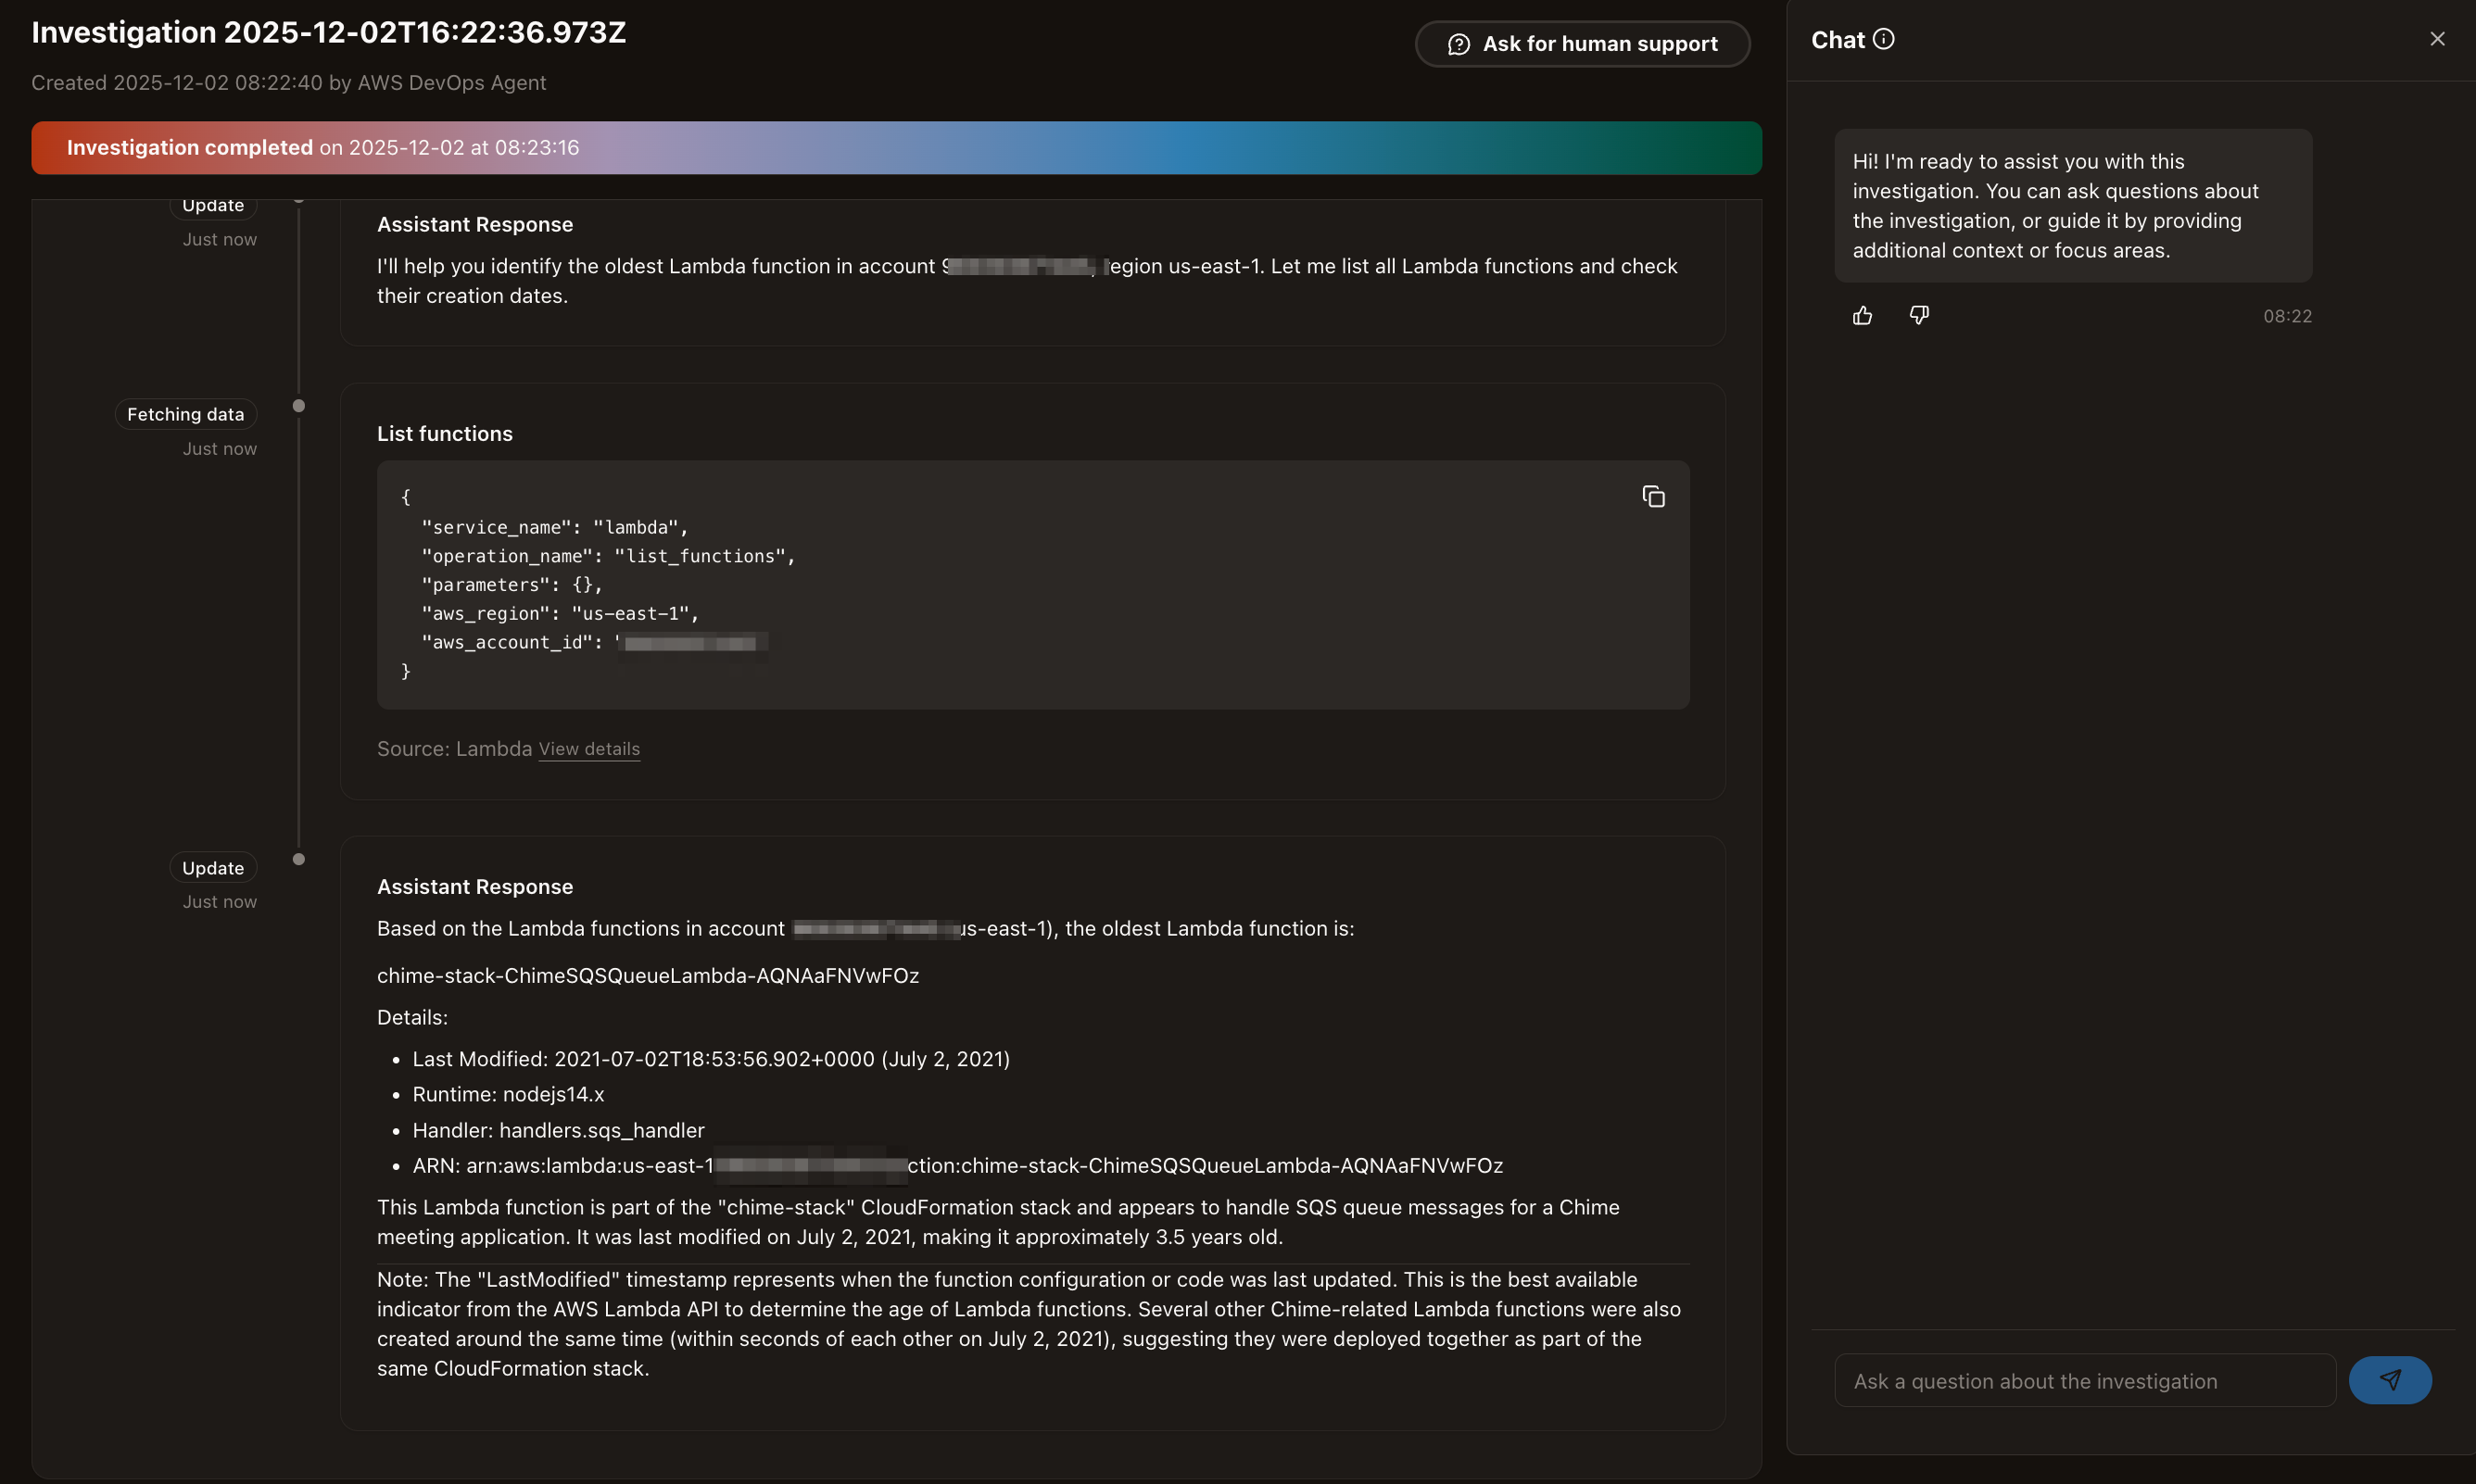Open View details for Lambda source
The width and height of the screenshot is (2476, 1484).
[589, 749]
